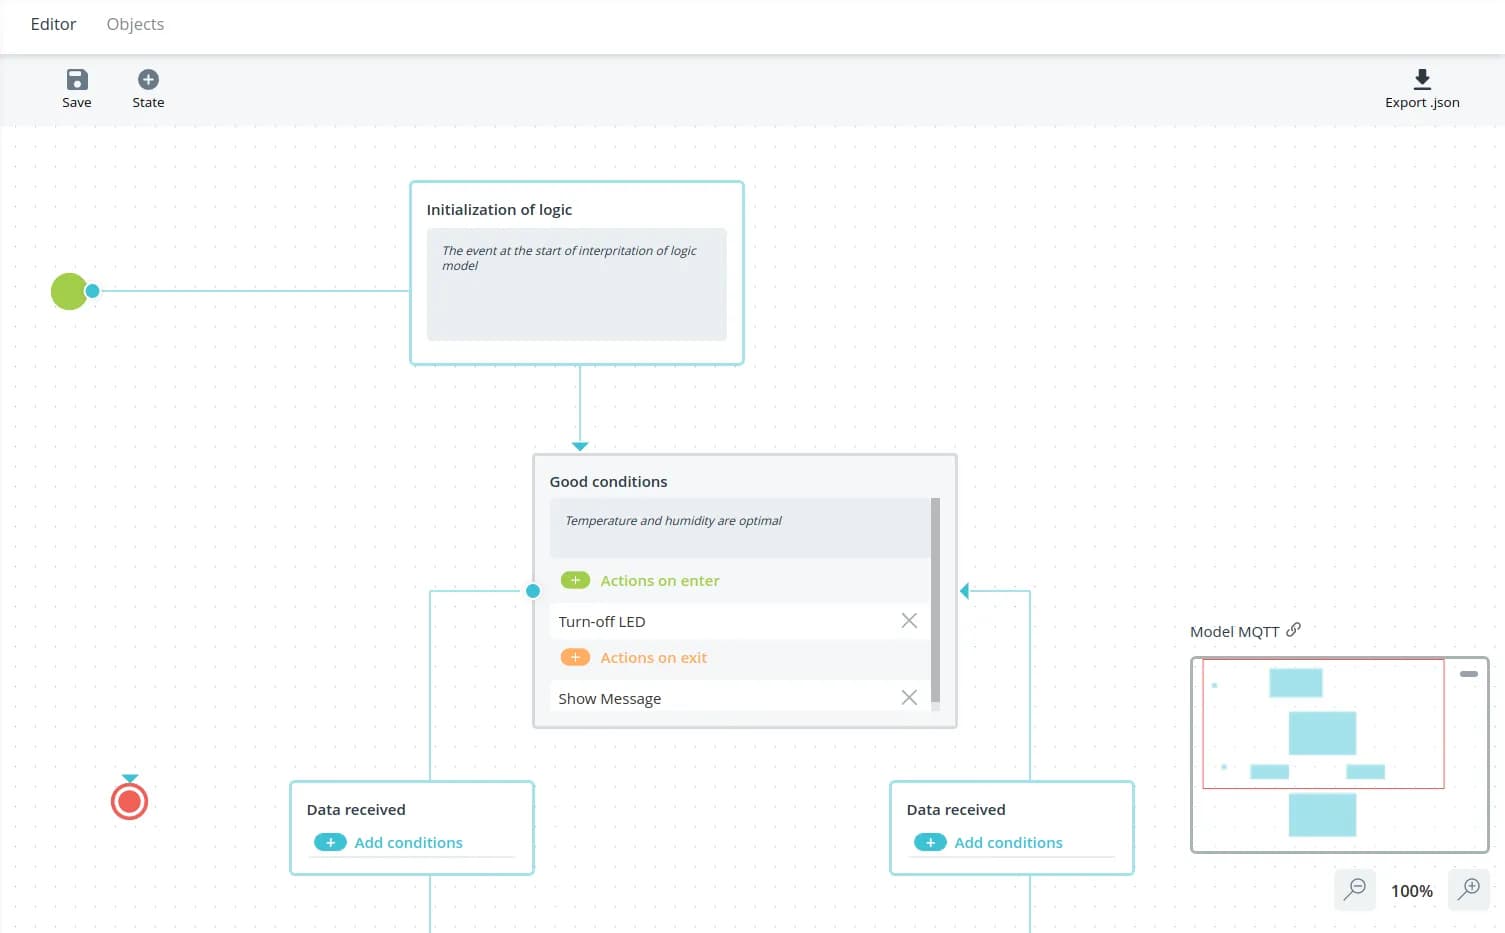
Task: Remove the Turn-off LED action
Action: [908, 621]
